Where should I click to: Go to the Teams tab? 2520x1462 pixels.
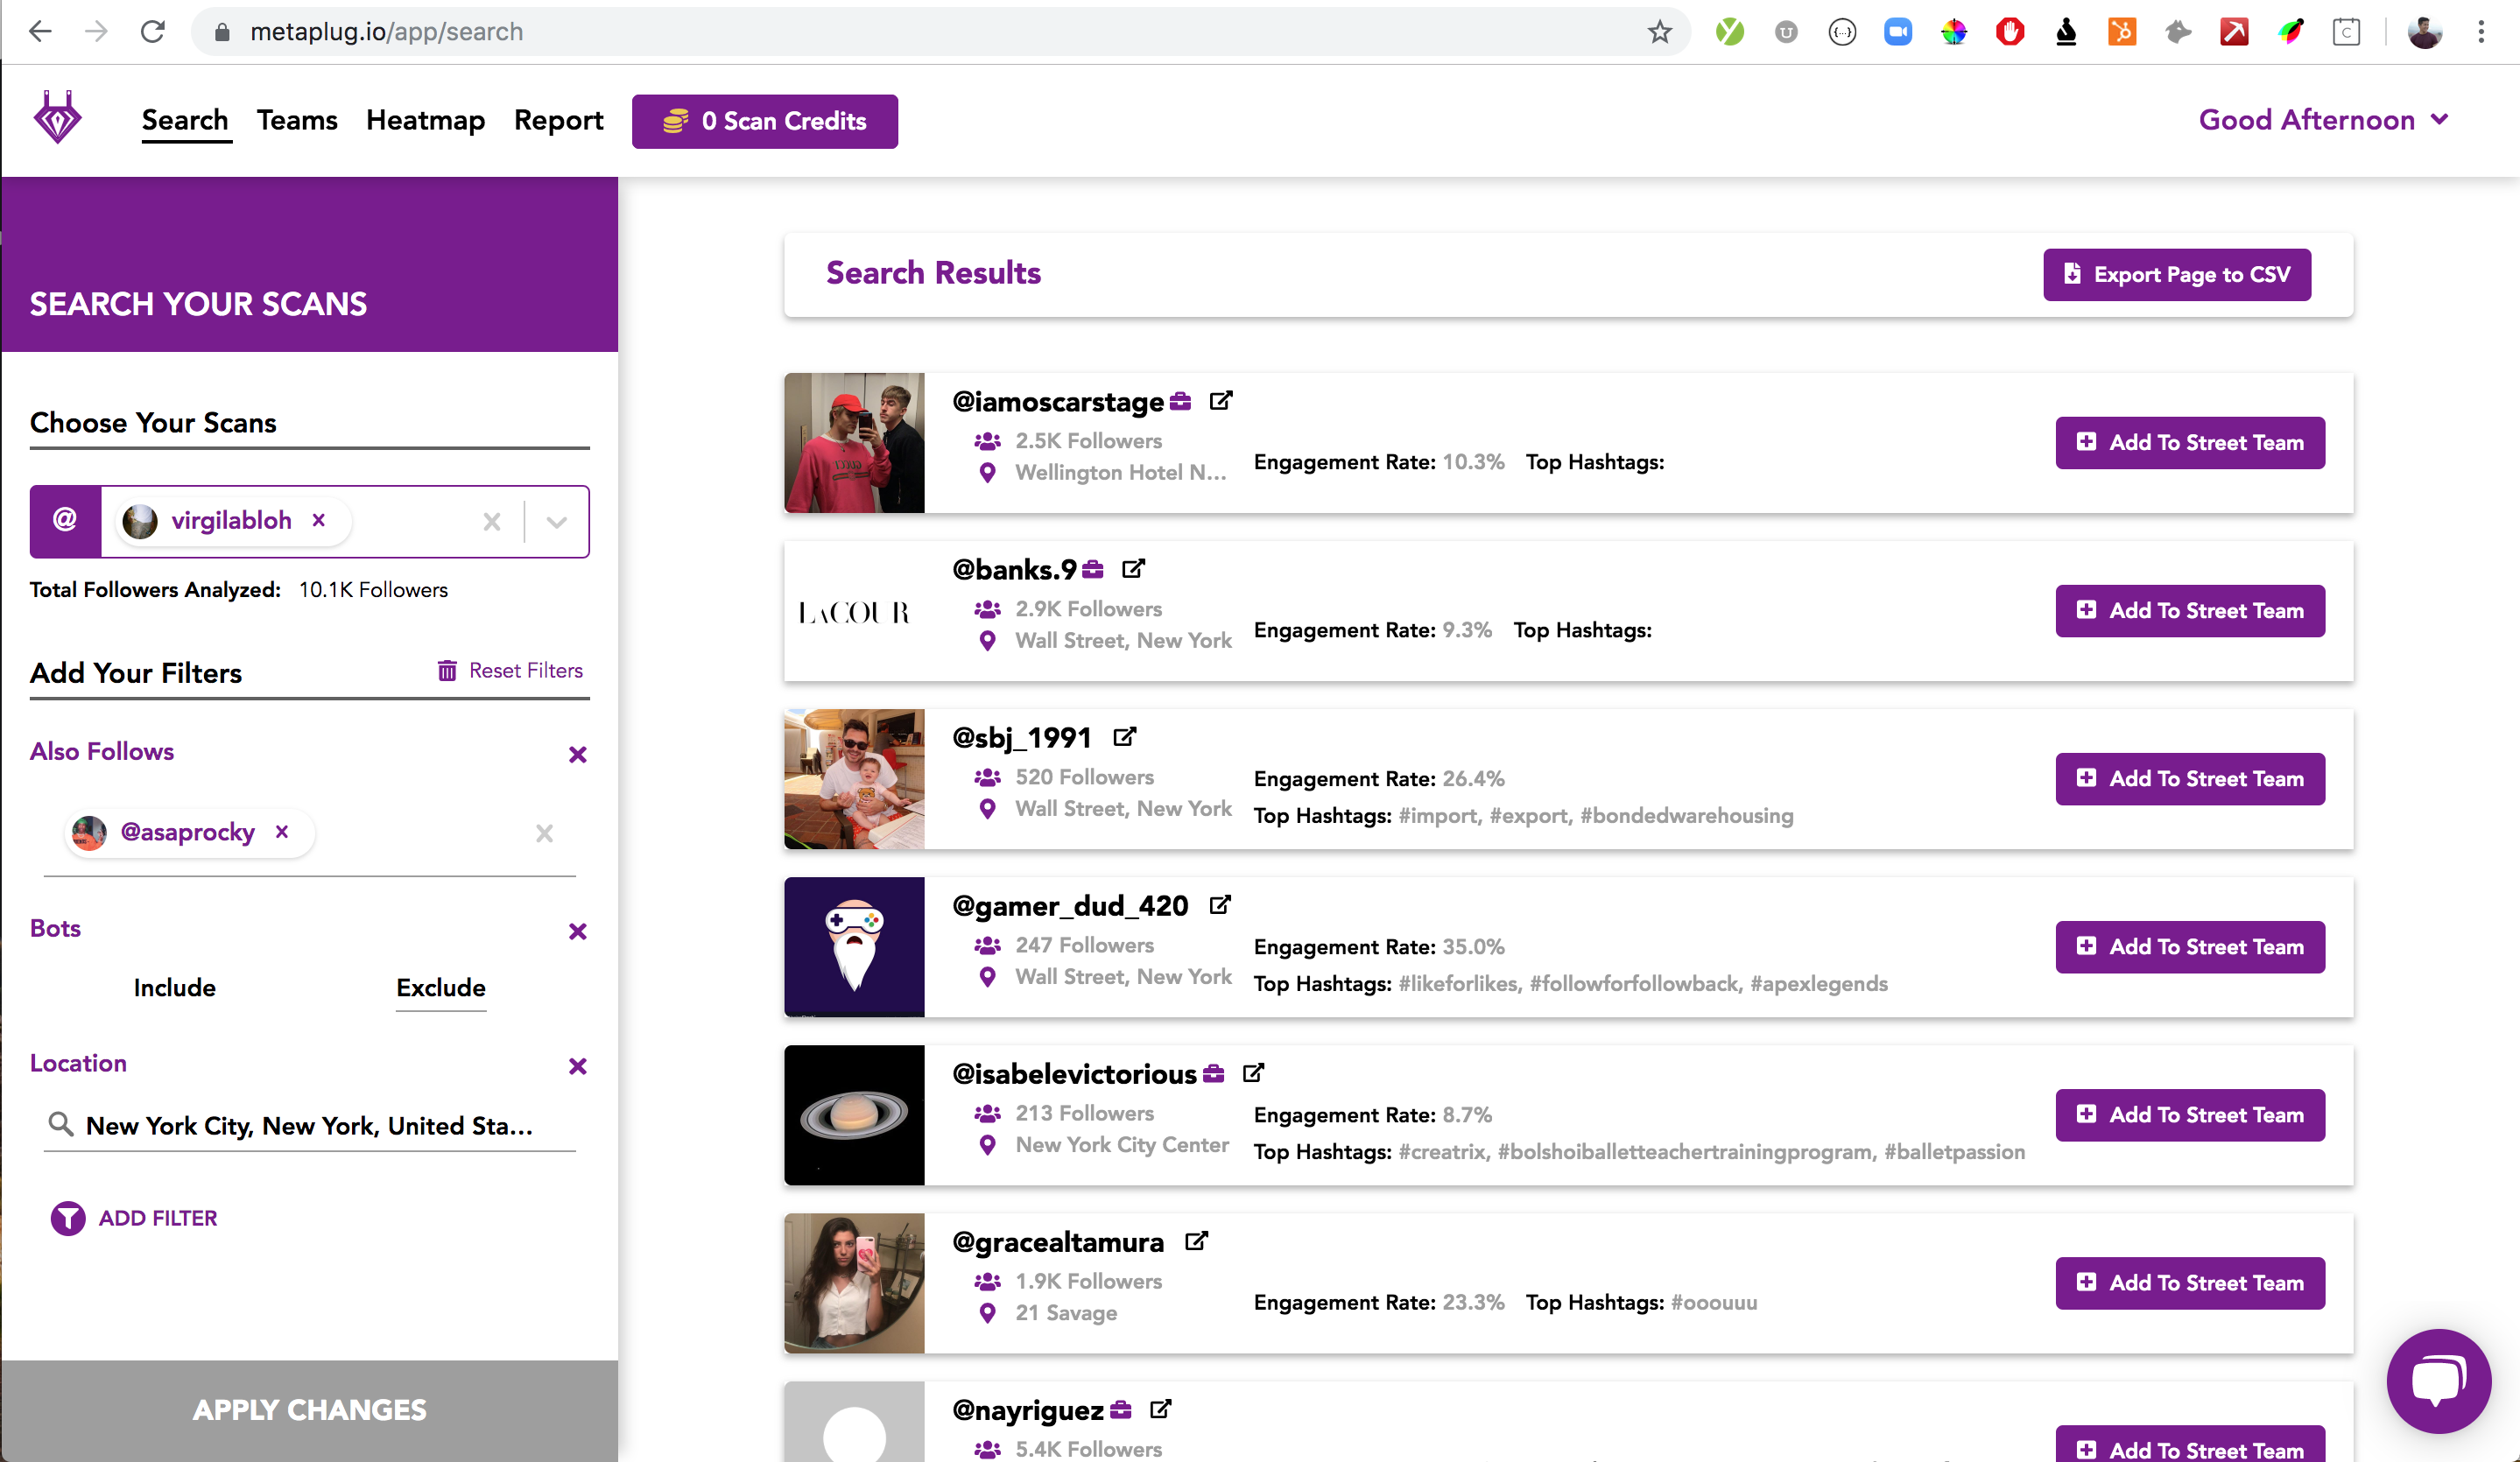(x=296, y=120)
